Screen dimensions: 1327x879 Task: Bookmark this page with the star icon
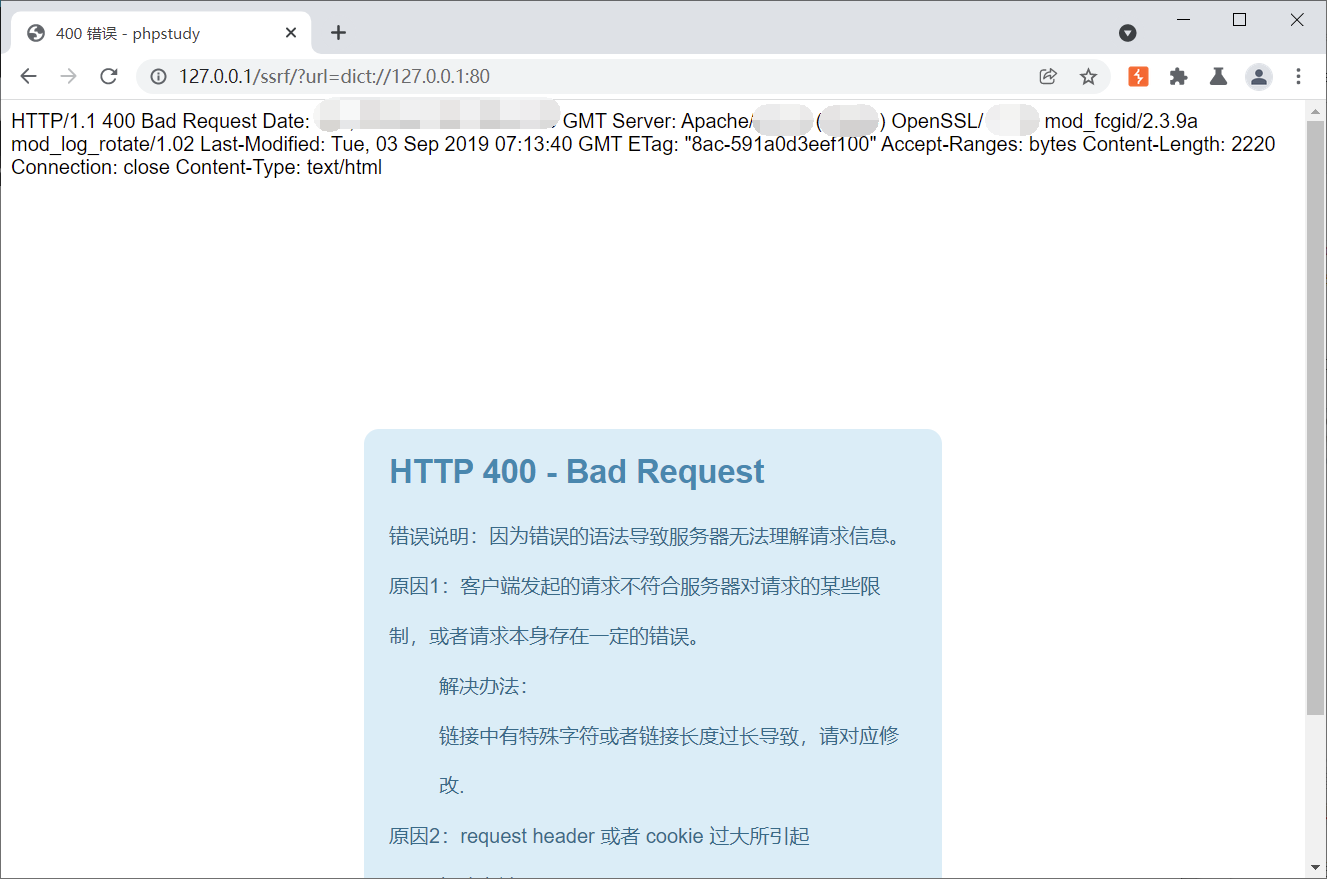(x=1088, y=76)
